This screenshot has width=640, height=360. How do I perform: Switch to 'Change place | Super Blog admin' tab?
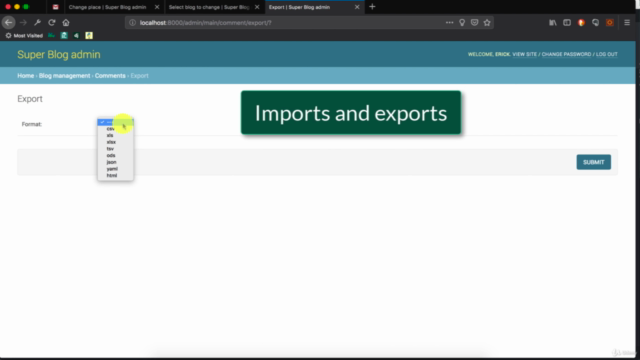[x=107, y=7]
